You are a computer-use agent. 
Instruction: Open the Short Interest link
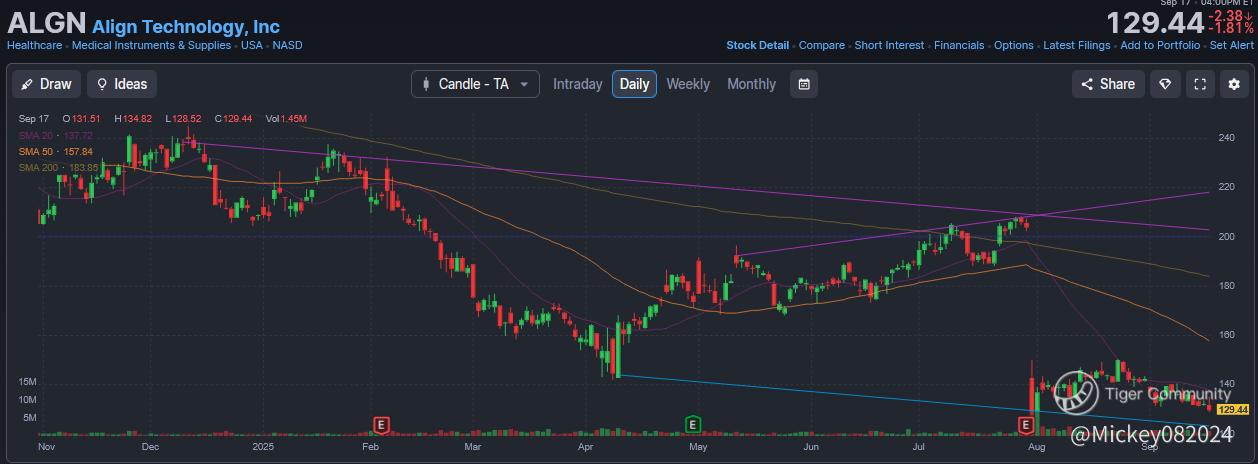pyautogui.click(x=890, y=45)
